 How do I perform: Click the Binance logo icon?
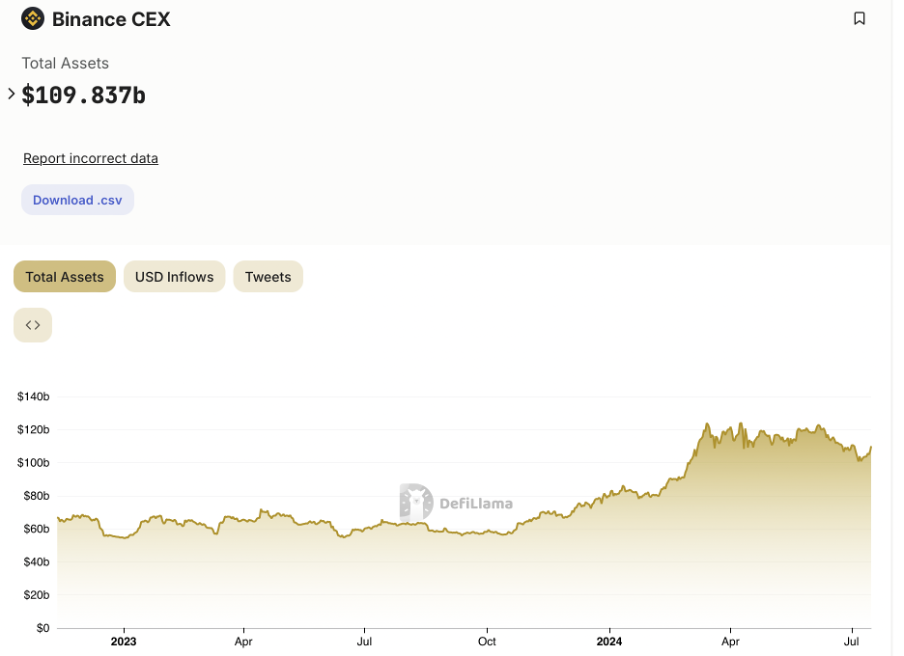point(33,19)
